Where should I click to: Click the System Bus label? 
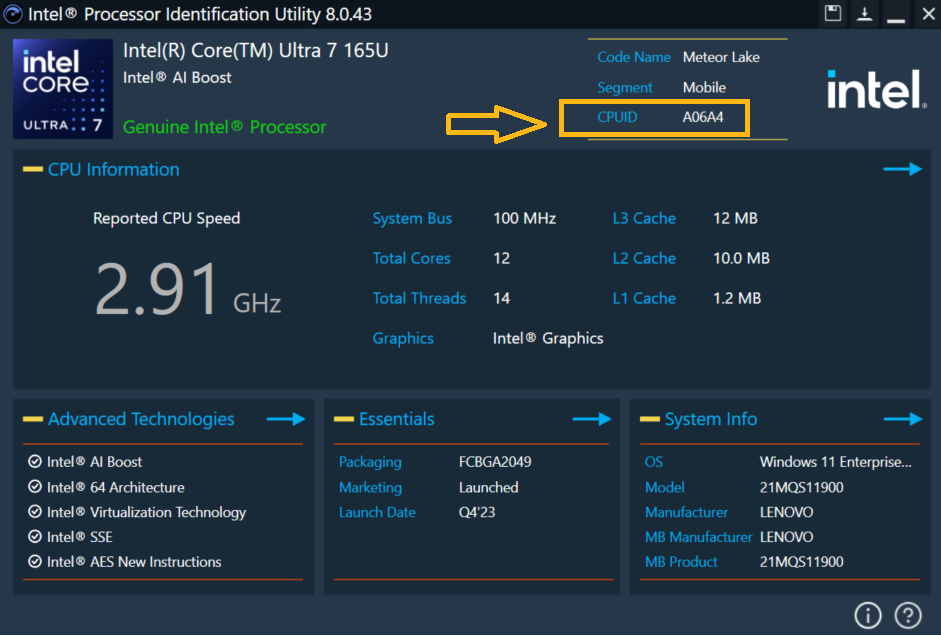point(412,218)
